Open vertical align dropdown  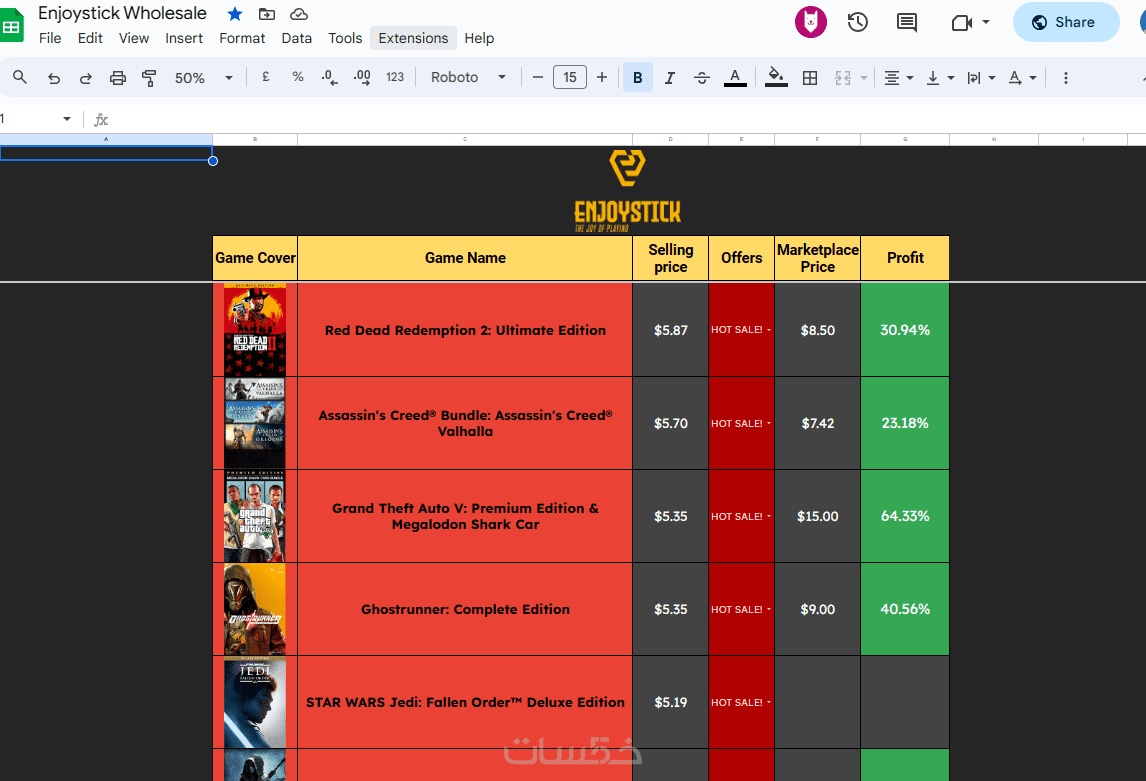940,77
